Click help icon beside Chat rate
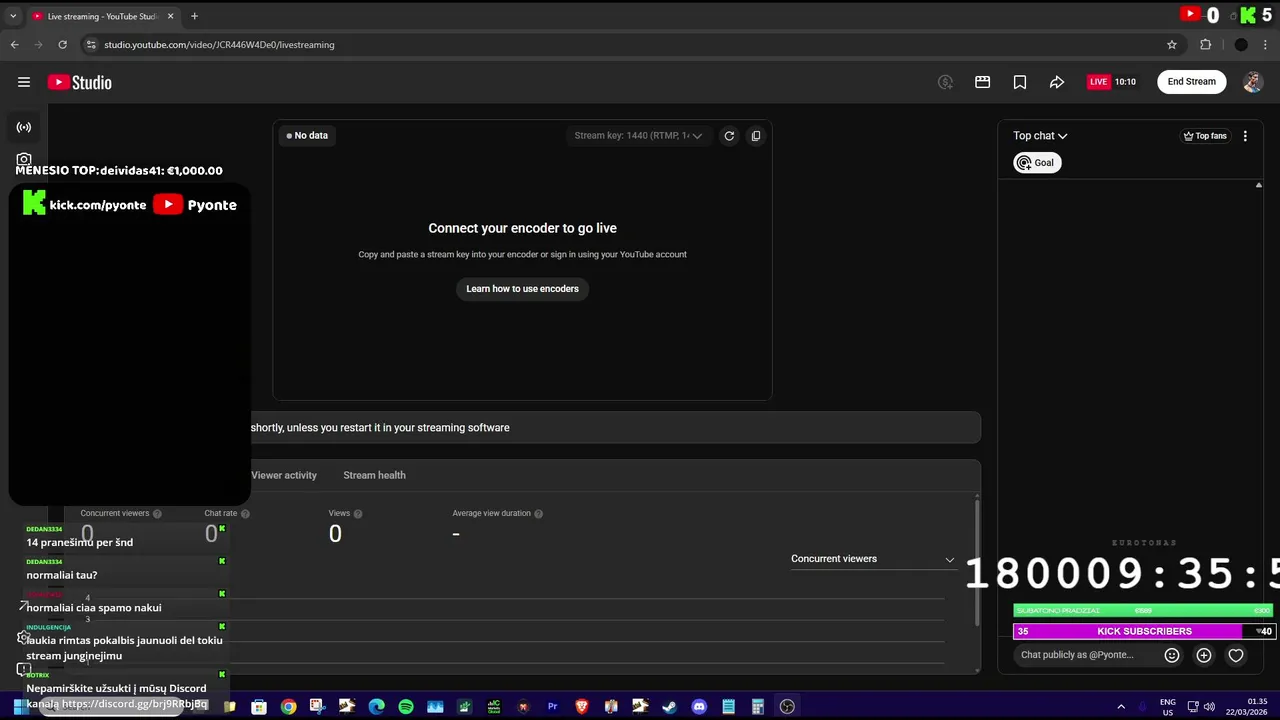This screenshot has height=720, width=1280. (x=245, y=514)
